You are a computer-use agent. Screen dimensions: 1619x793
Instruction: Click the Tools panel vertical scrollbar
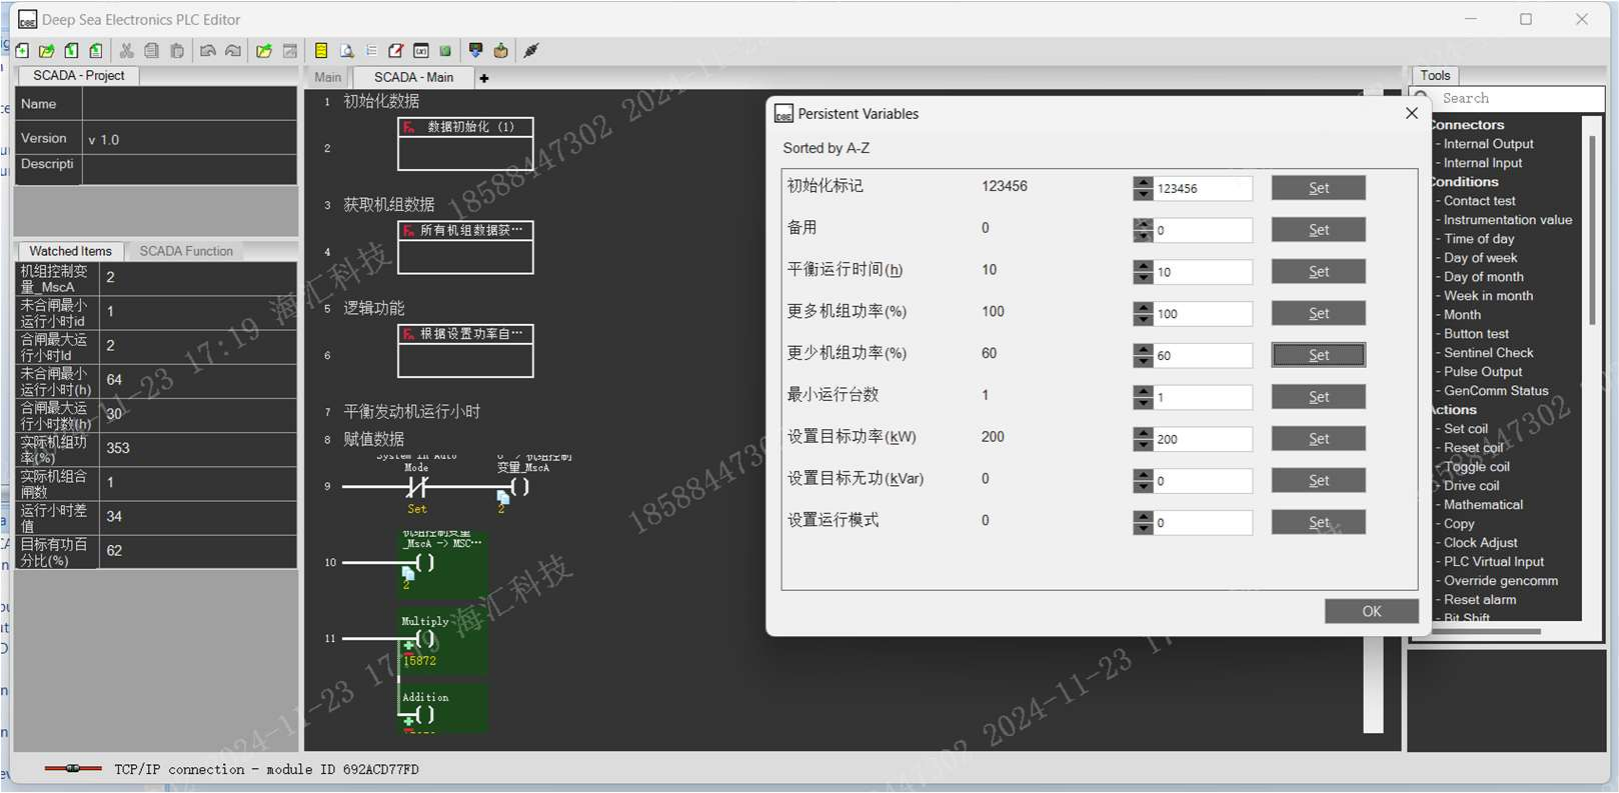1592,230
